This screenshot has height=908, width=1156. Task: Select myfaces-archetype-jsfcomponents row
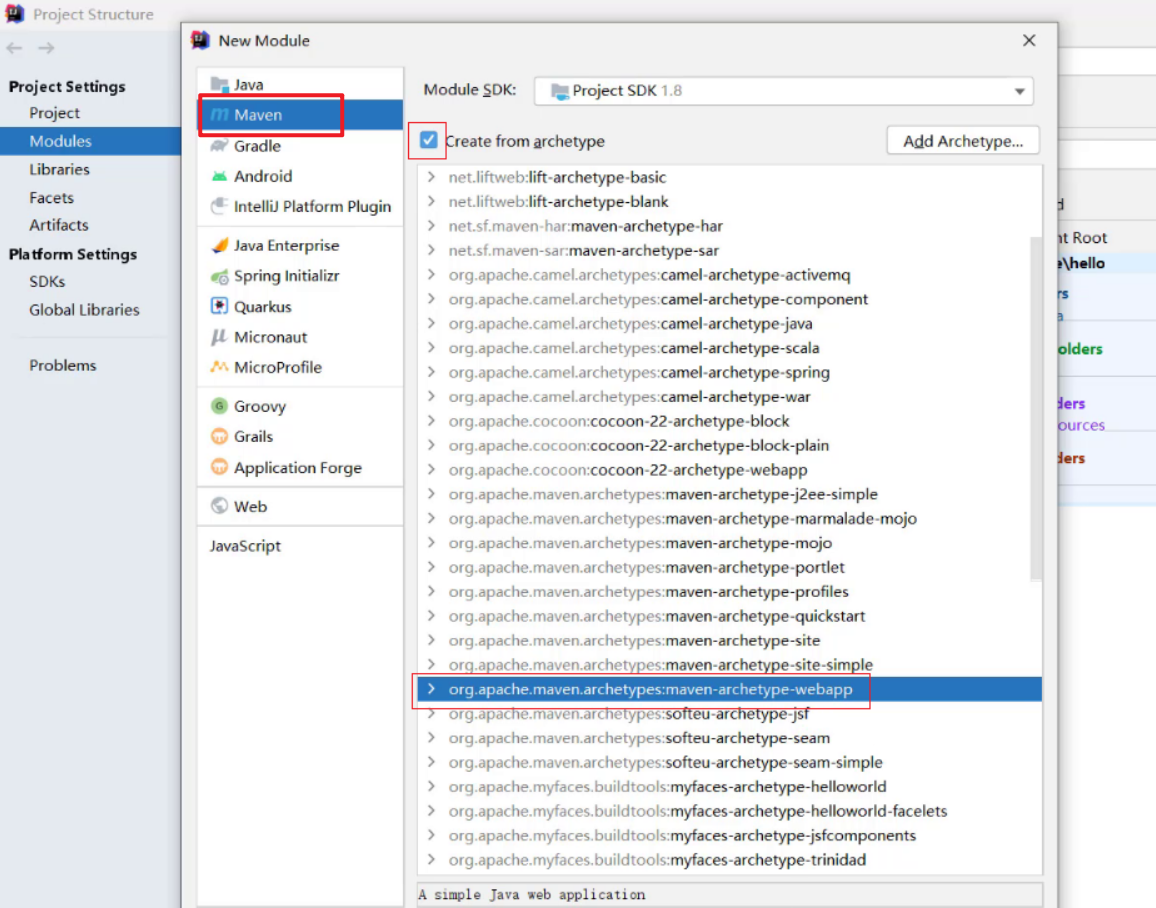(x=730, y=834)
